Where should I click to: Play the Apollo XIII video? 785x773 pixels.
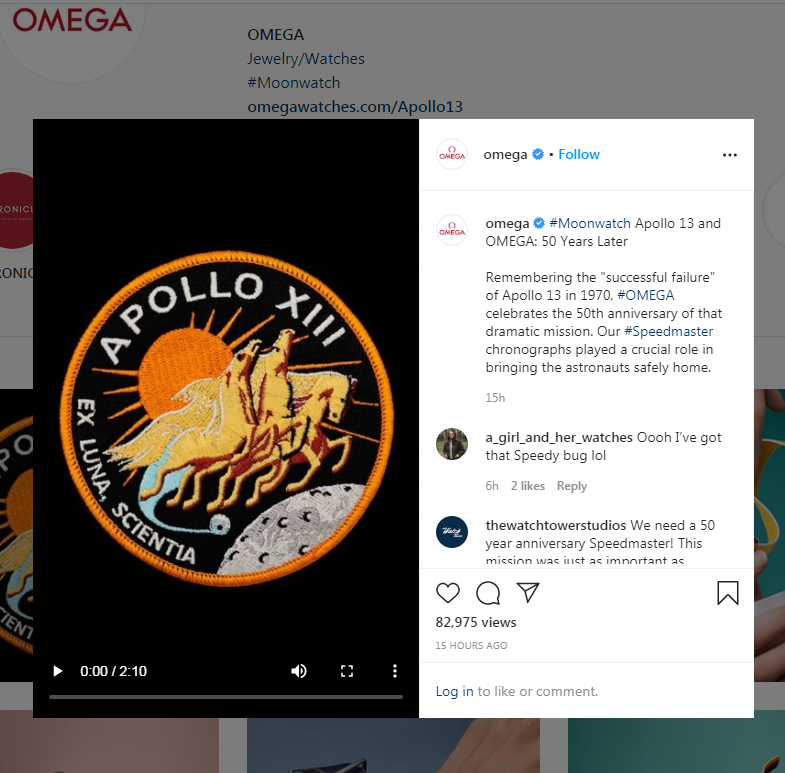point(58,671)
